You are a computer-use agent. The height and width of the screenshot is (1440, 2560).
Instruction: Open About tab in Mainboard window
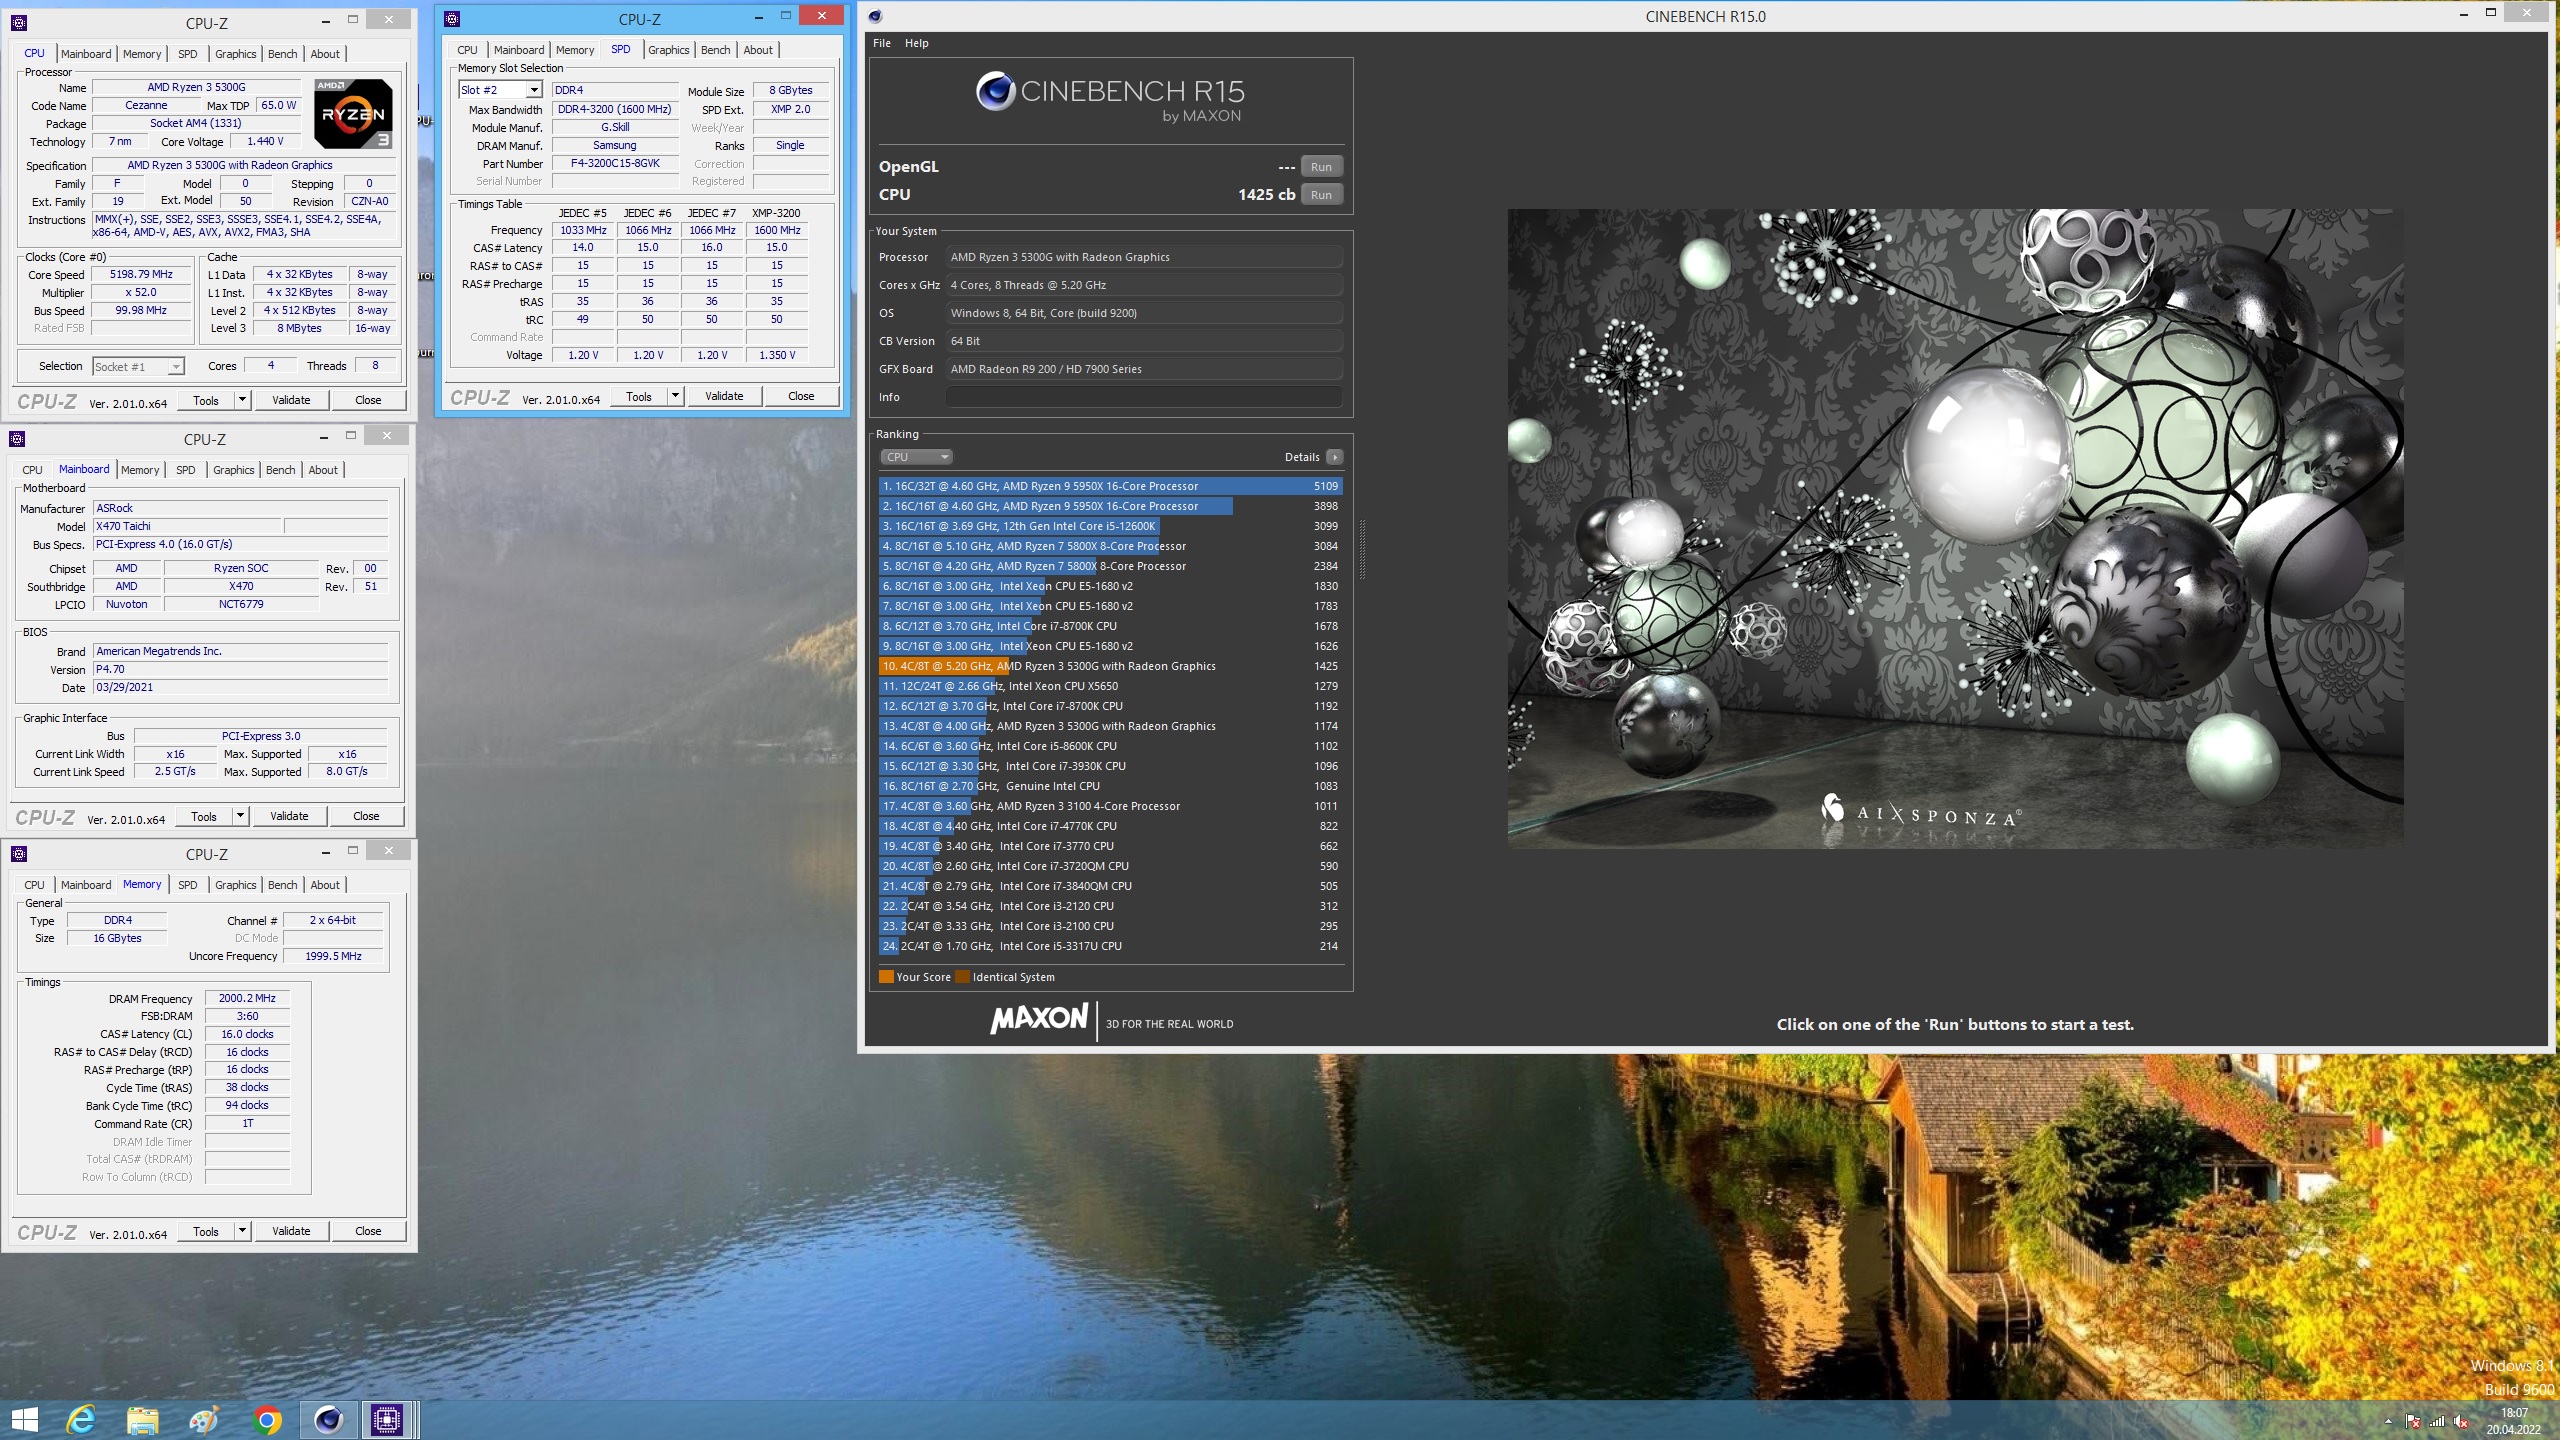pyautogui.click(x=323, y=470)
